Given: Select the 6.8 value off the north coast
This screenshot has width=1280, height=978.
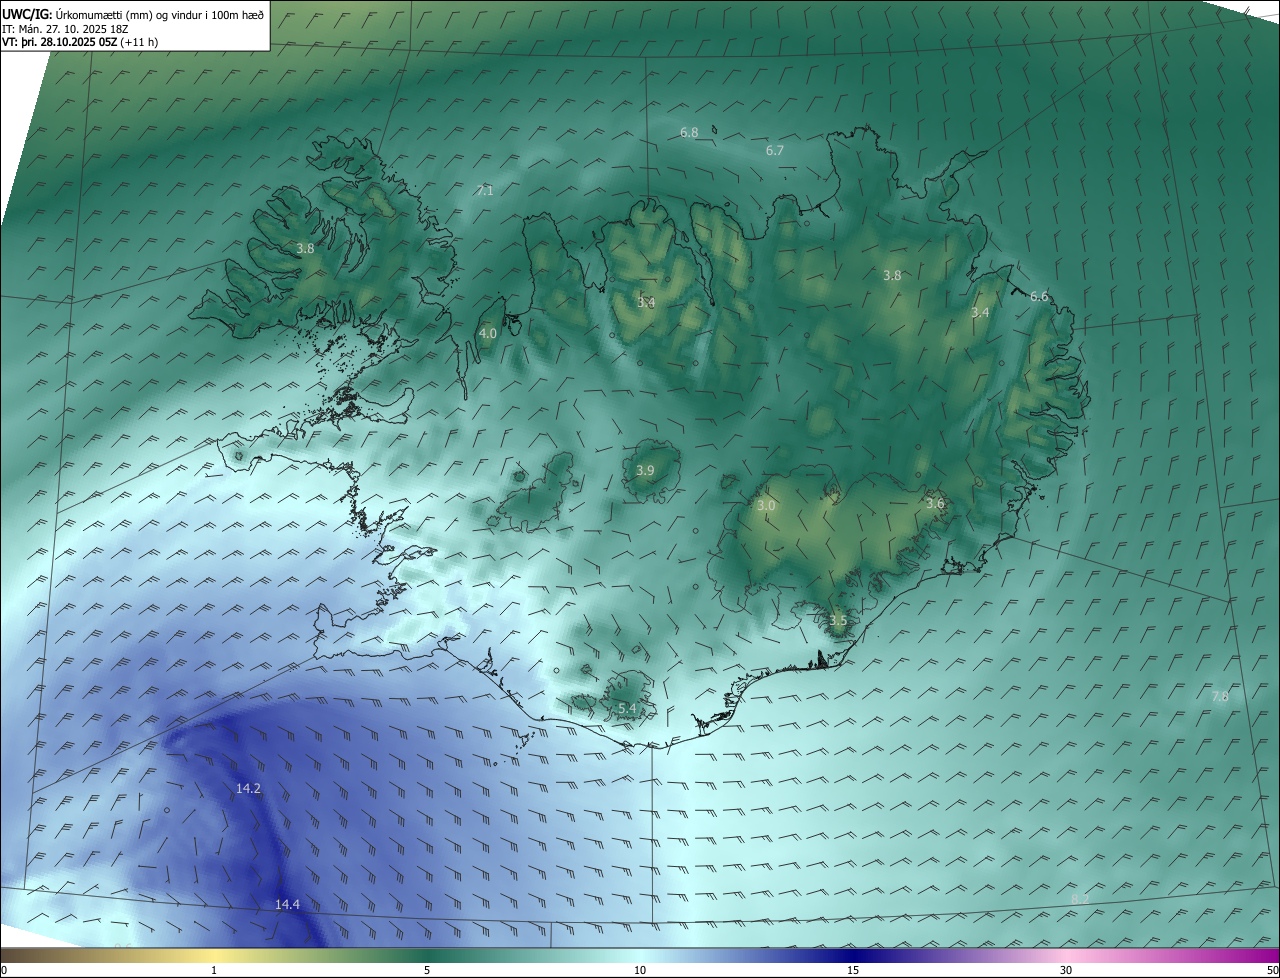Looking at the screenshot, I should [x=689, y=133].
